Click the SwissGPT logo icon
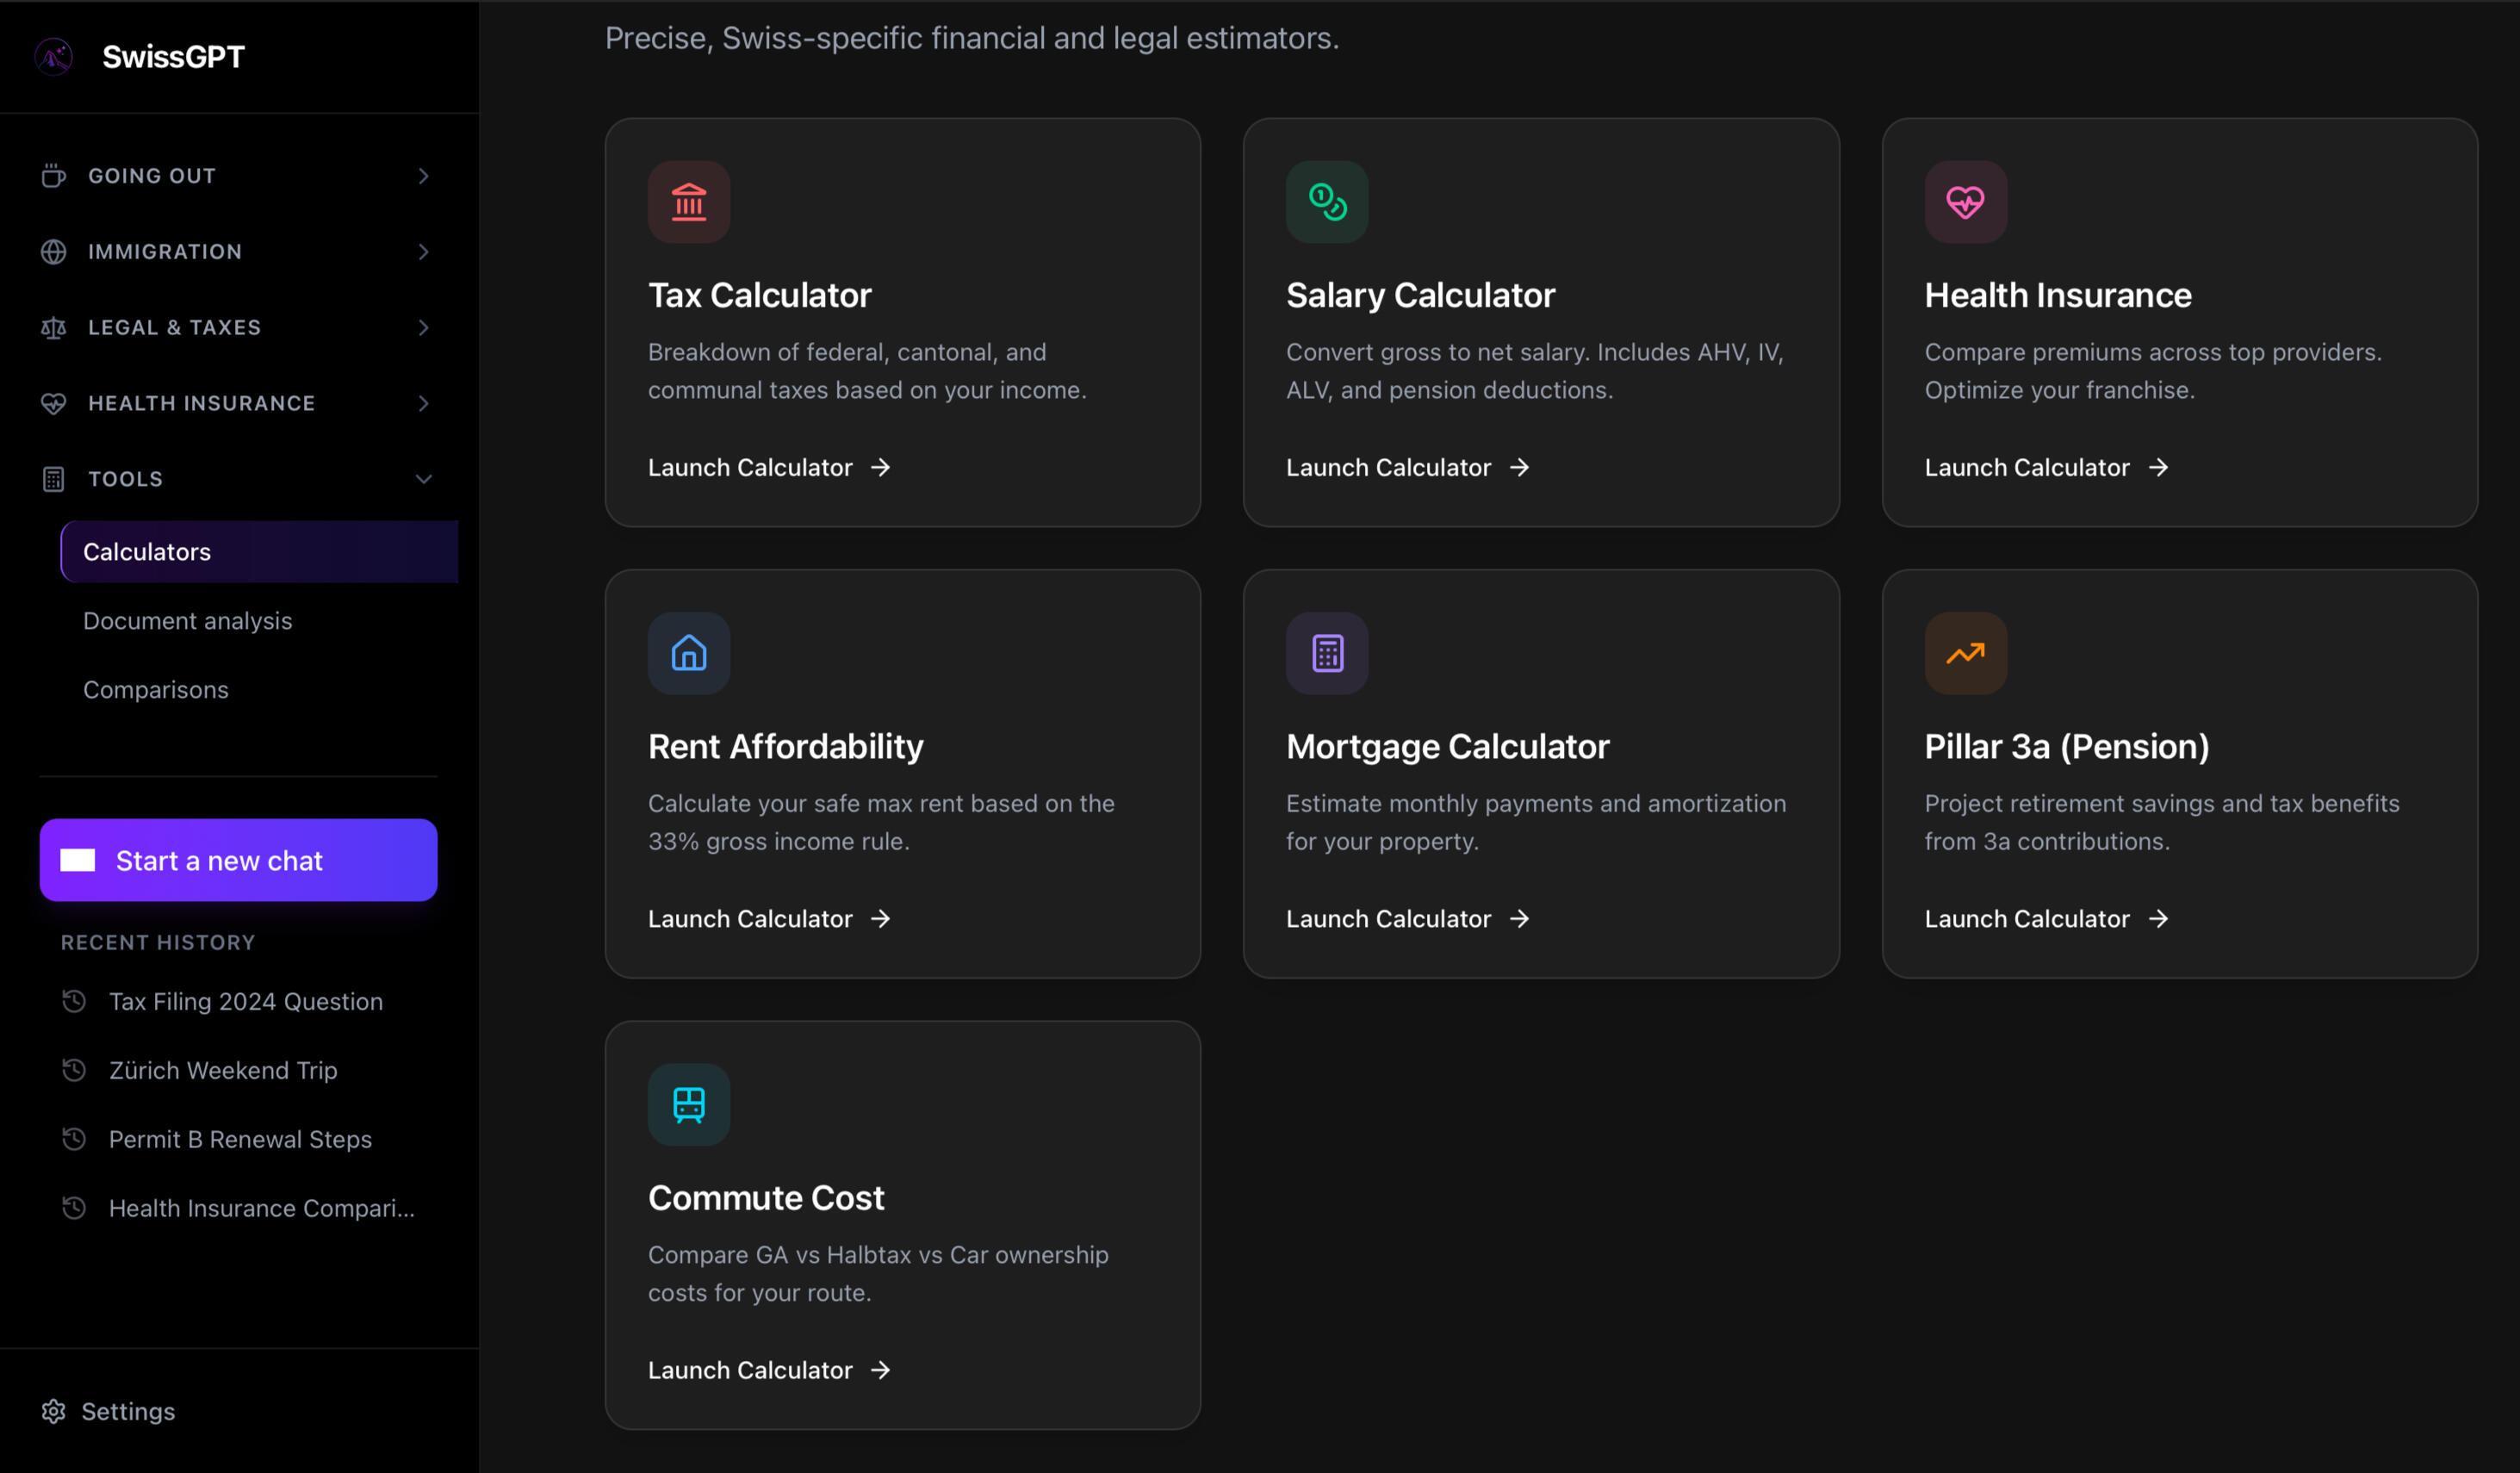Viewport: 2520px width, 1473px height. [54, 57]
